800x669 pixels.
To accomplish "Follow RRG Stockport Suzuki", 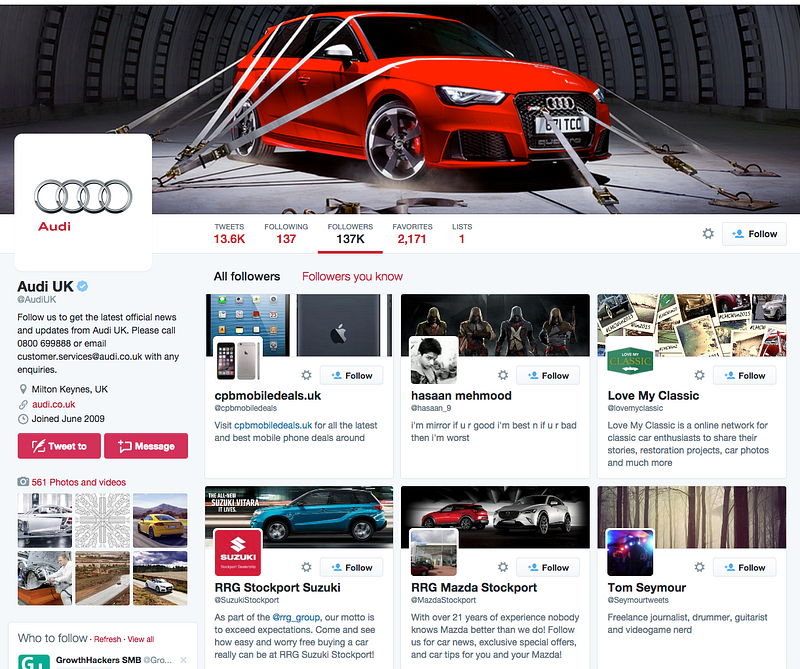I will click(352, 567).
